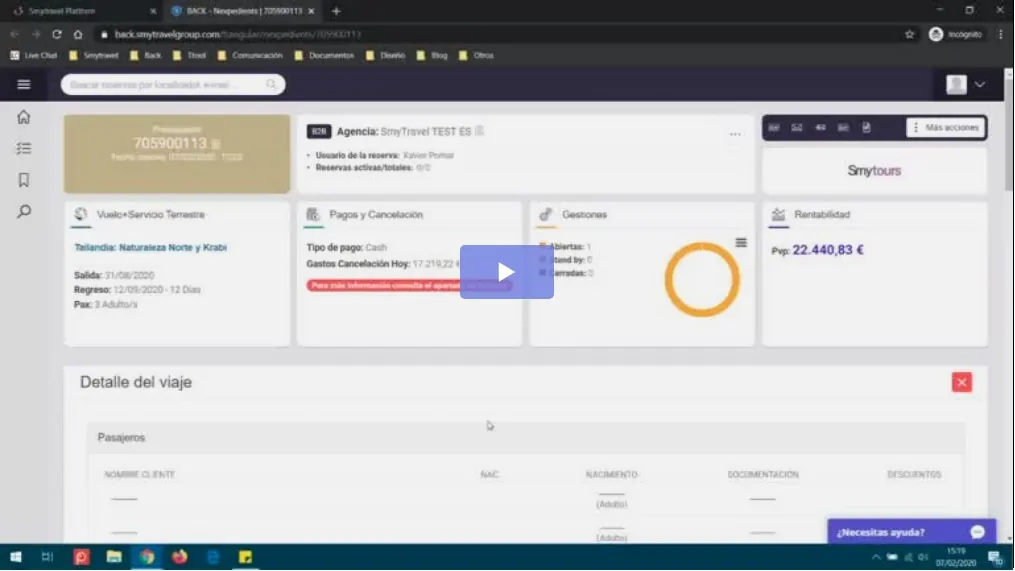Click the chart menu icon in Gestiones

[741, 242]
